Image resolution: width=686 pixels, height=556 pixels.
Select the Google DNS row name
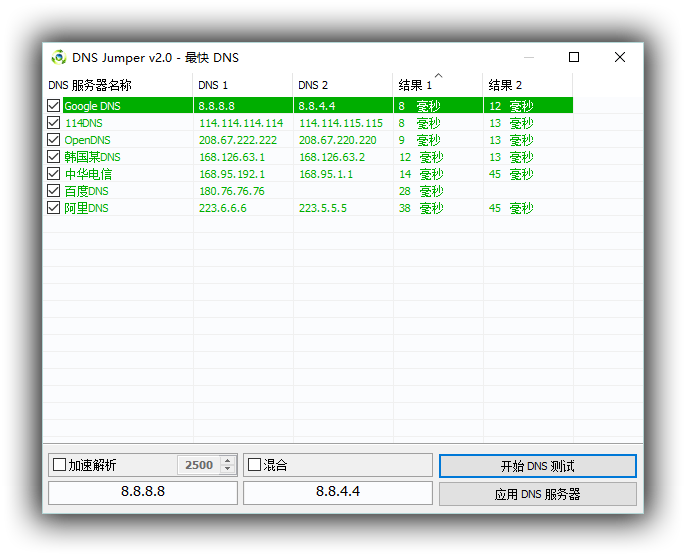pos(92,106)
